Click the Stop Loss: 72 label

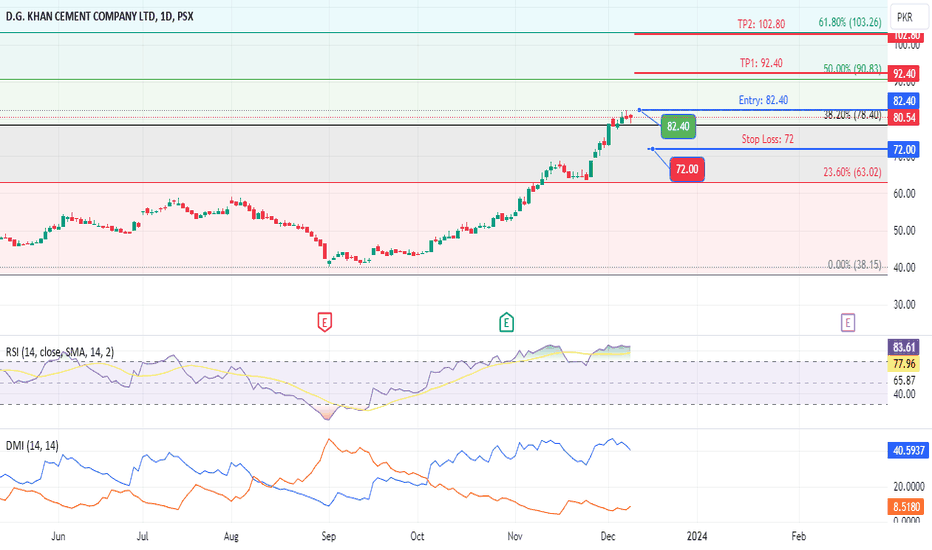pos(767,139)
